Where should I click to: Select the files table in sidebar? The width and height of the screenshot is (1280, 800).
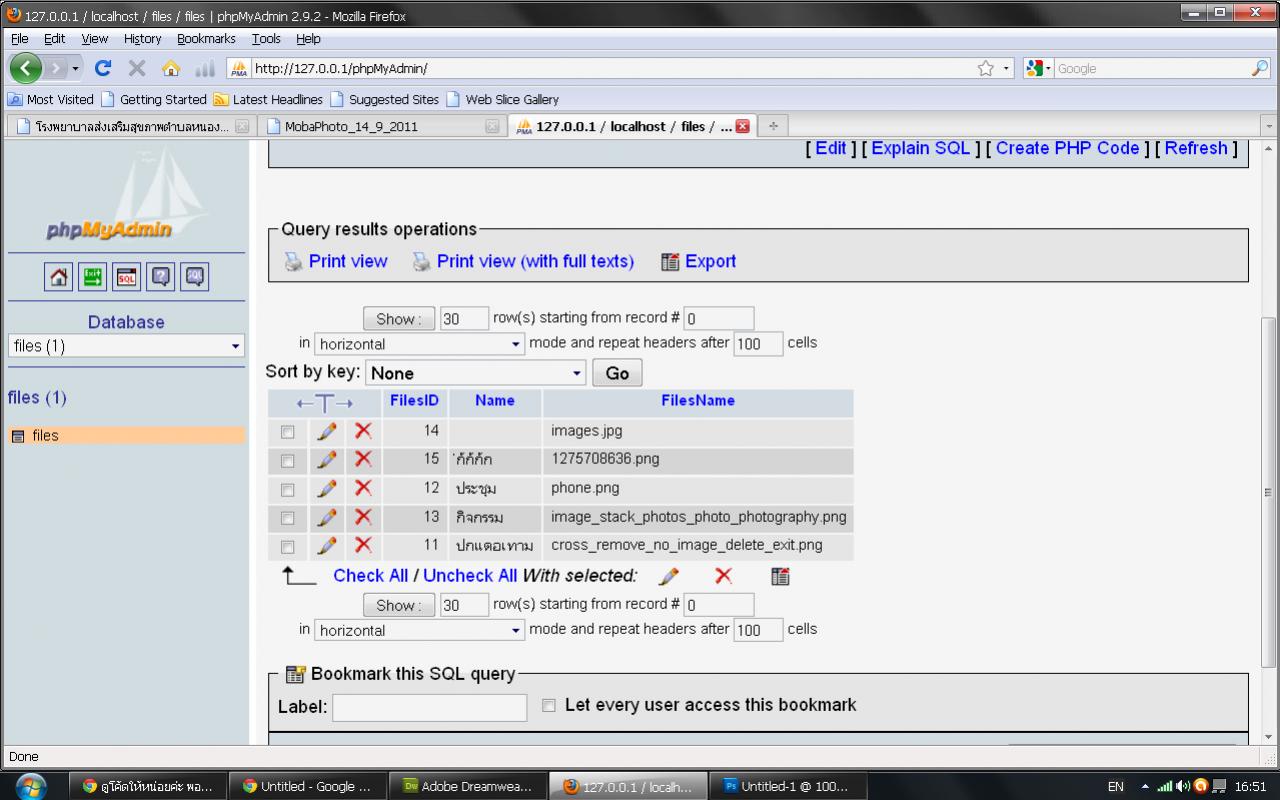pos(45,435)
